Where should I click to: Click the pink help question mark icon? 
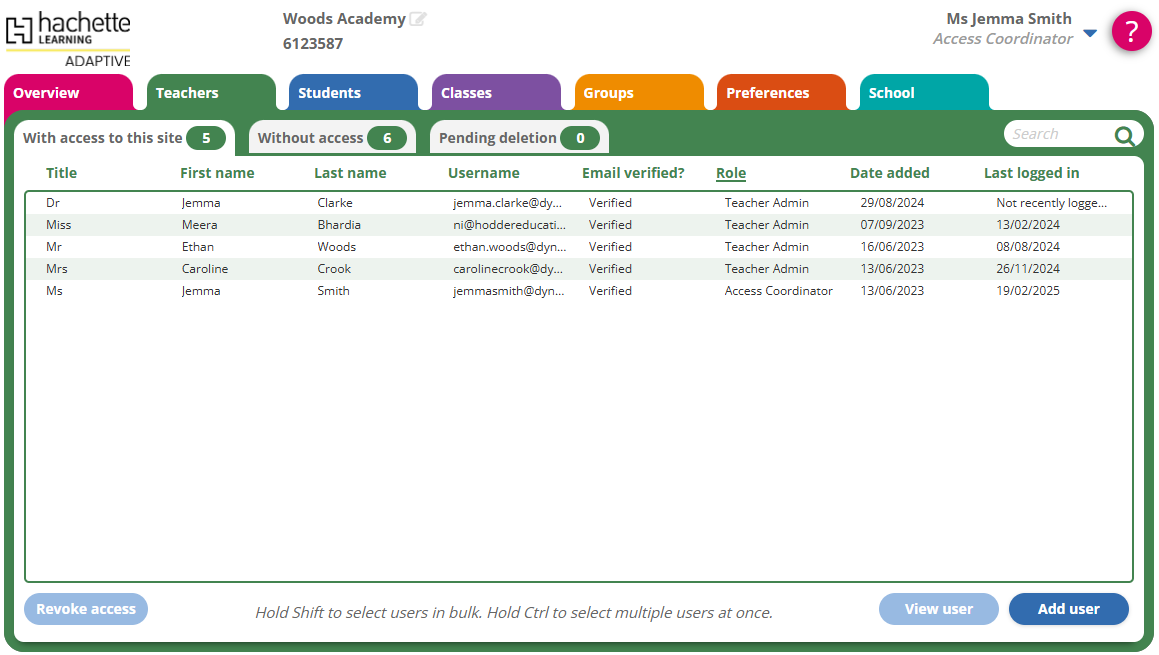1131,32
